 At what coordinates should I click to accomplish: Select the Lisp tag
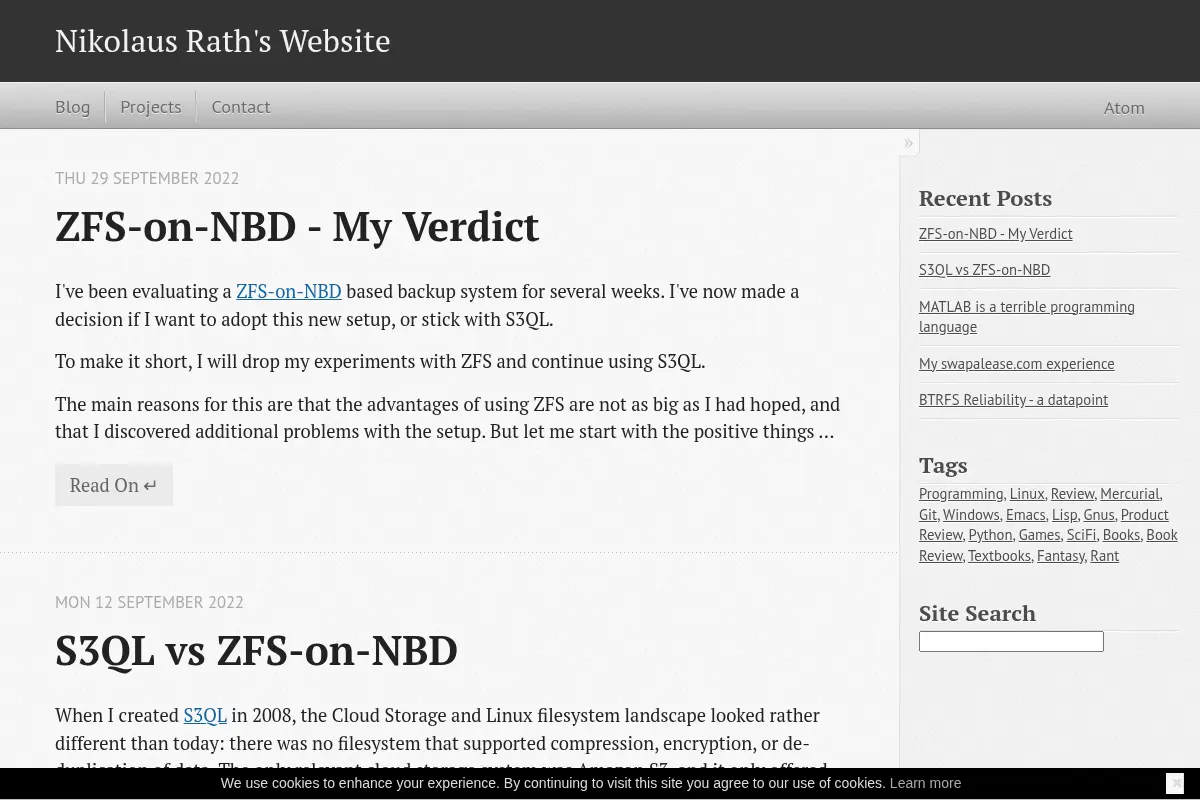1064,514
